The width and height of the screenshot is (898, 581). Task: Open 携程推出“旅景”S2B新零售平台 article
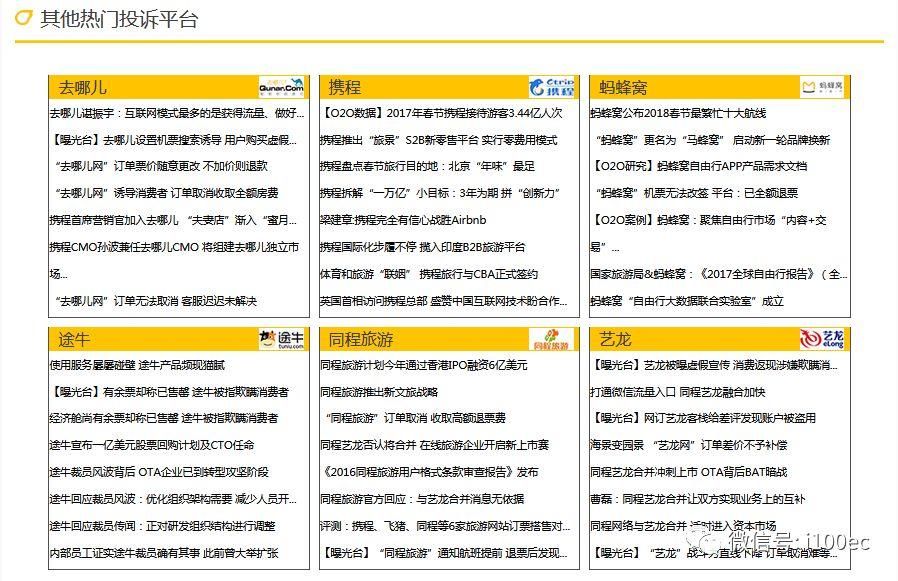tap(439, 140)
